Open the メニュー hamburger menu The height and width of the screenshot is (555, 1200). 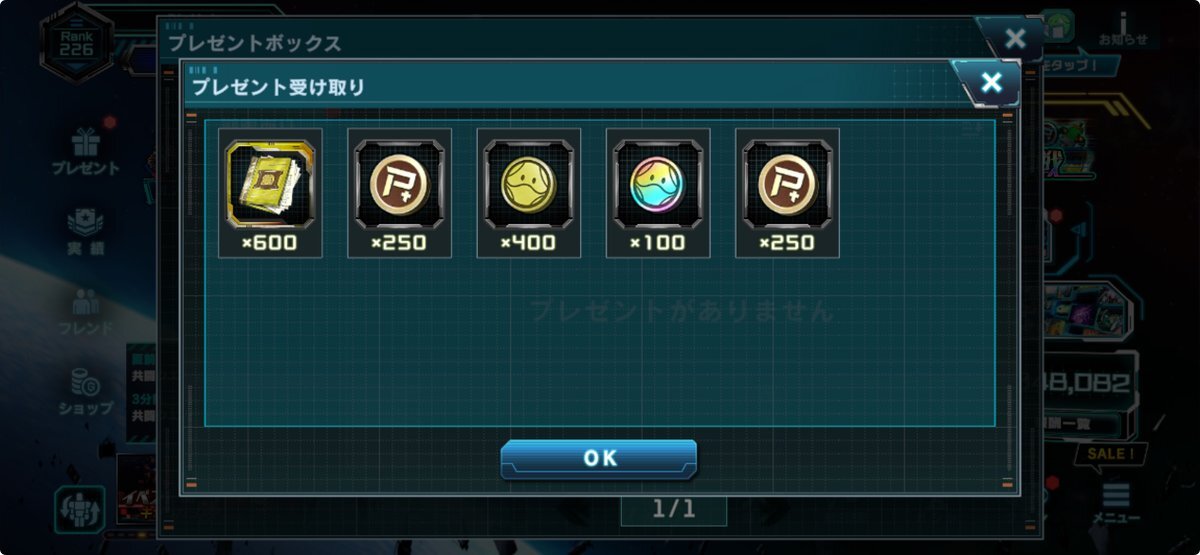1116,505
